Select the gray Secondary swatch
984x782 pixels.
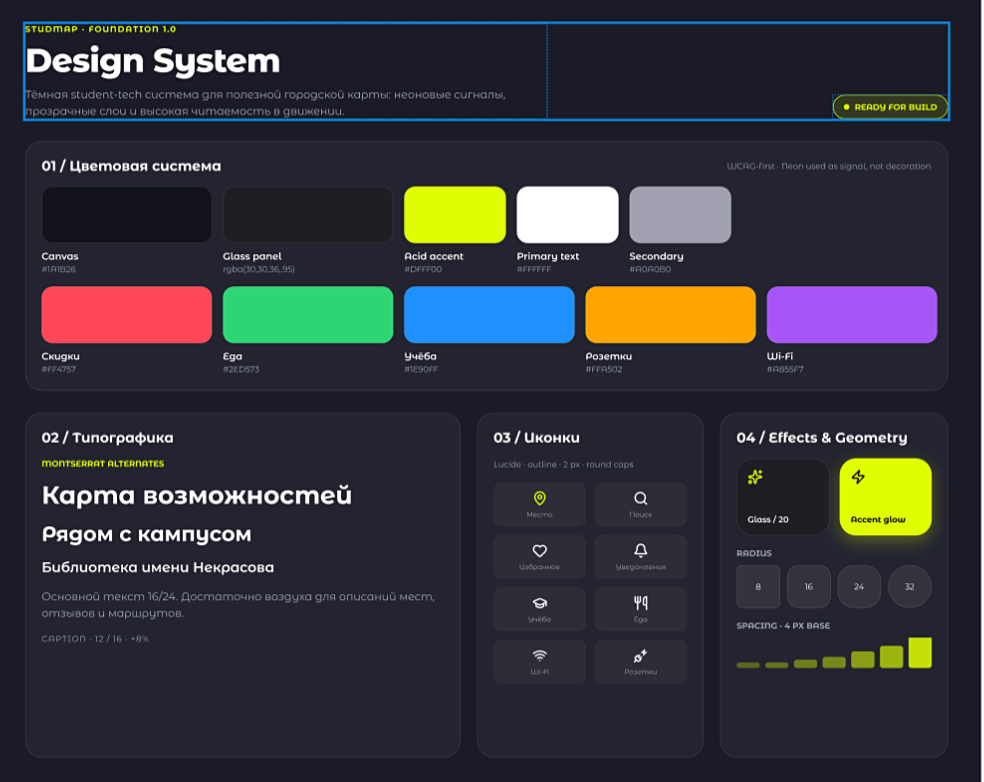tap(680, 215)
